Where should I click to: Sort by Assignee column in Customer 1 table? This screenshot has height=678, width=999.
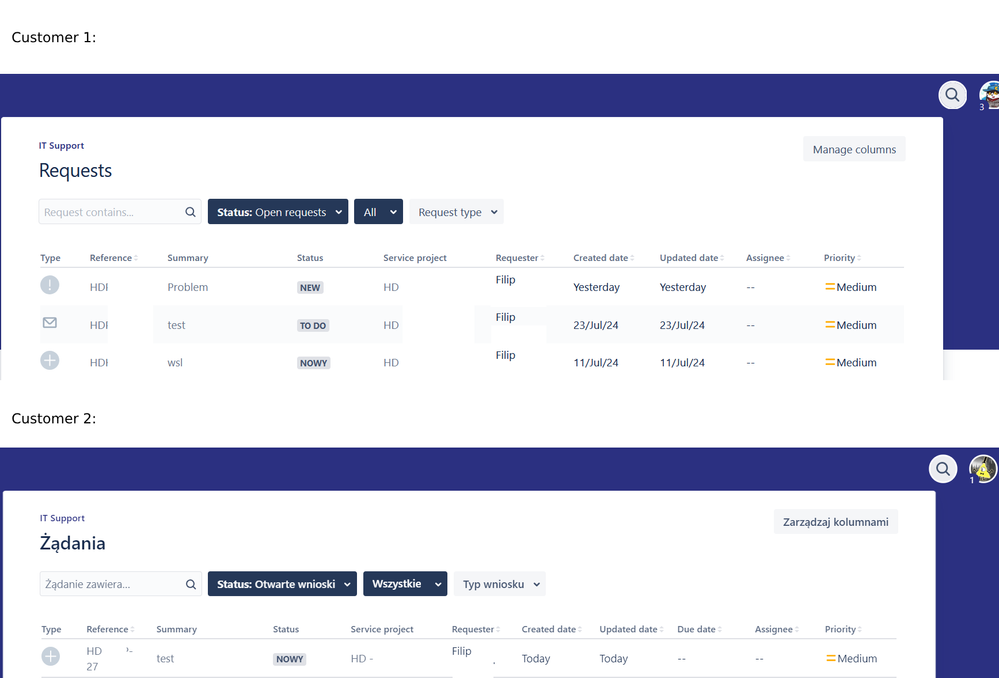coord(768,258)
